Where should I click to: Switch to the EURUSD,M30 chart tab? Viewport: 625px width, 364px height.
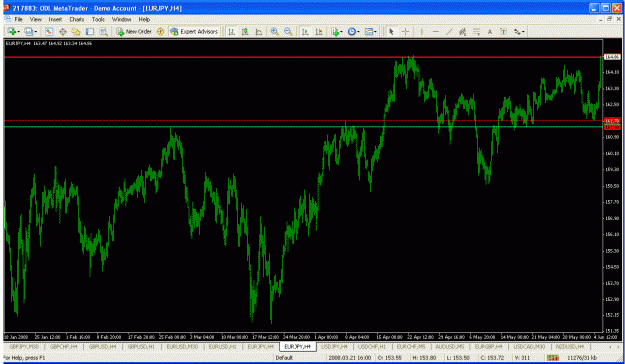click(x=182, y=347)
